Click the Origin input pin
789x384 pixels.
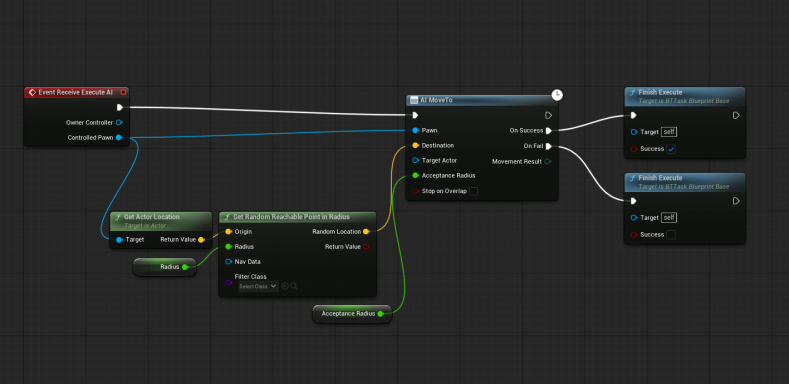[x=228, y=232]
